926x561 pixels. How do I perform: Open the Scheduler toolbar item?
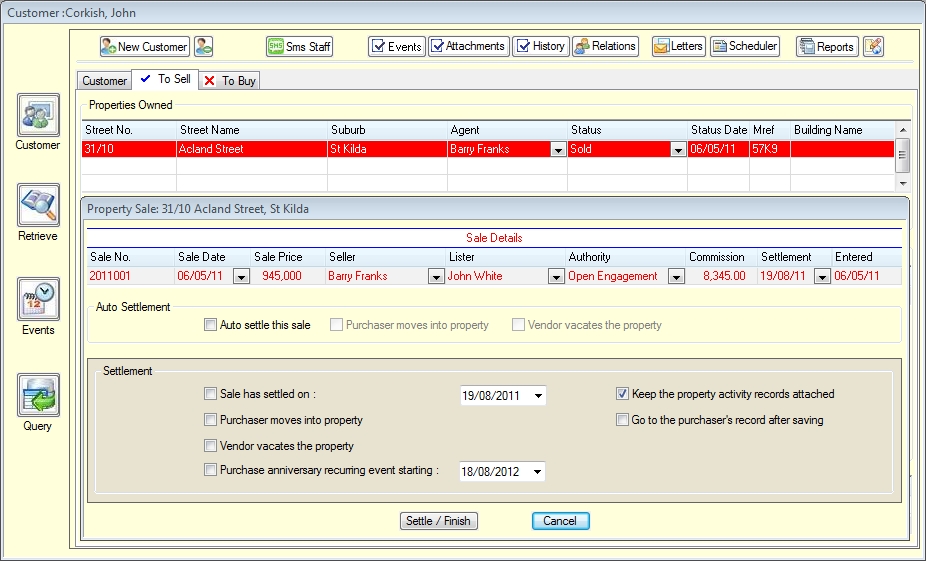[x=745, y=46]
